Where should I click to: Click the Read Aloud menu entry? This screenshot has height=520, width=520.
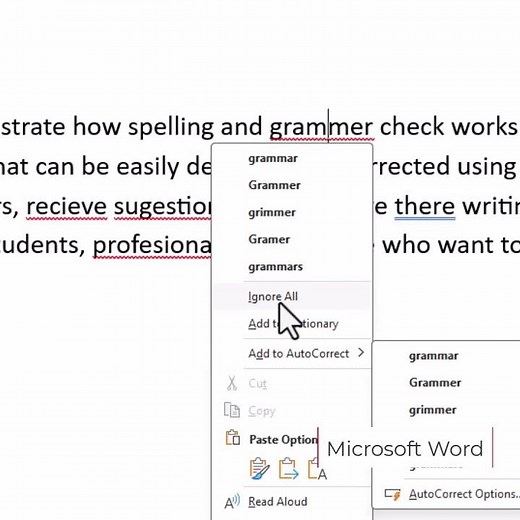[x=278, y=502]
